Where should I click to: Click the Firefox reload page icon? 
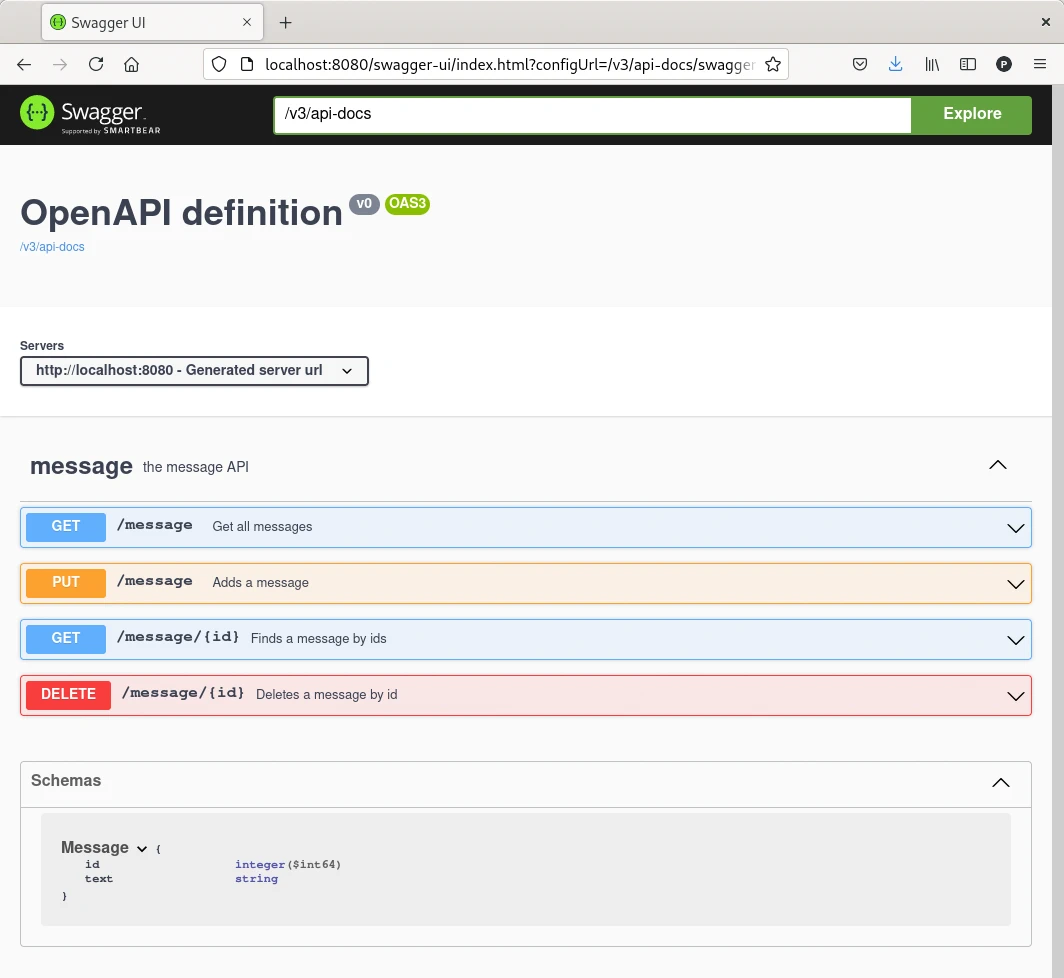coord(96,64)
